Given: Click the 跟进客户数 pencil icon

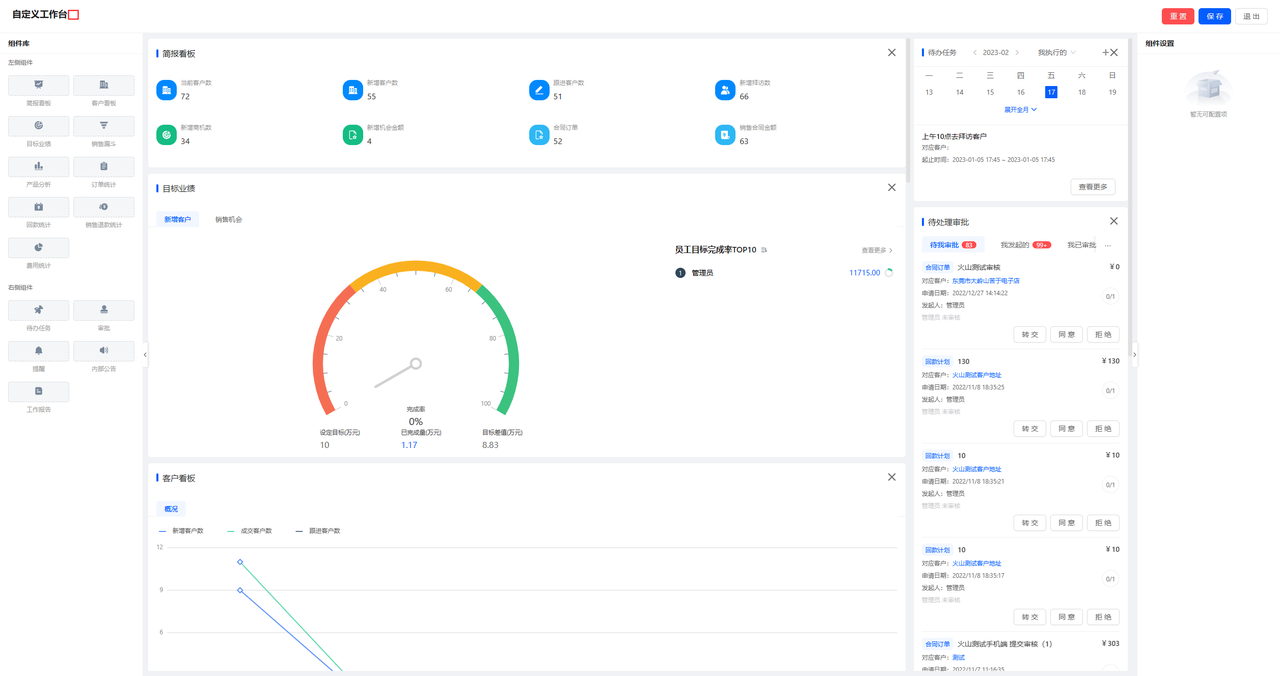Looking at the screenshot, I should click(539, 90).
